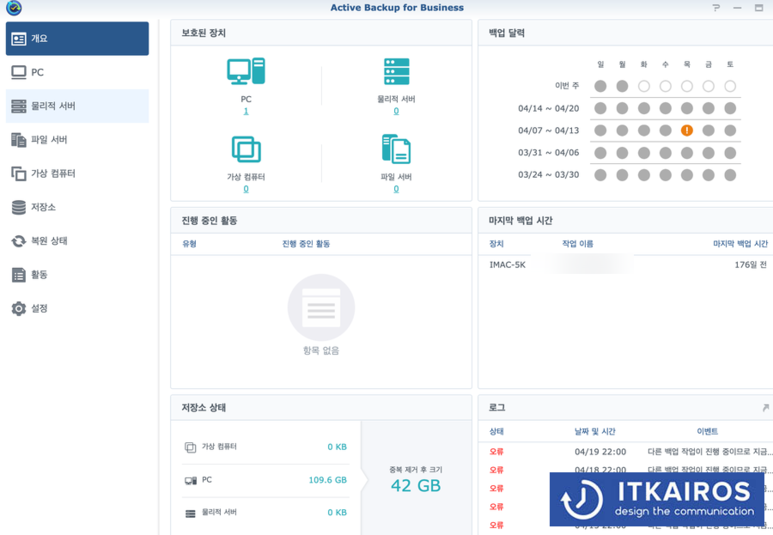Screen dimensions: 773x535
Task: Select the 04/19 22:00 log entry
Action: coord(626,452)
